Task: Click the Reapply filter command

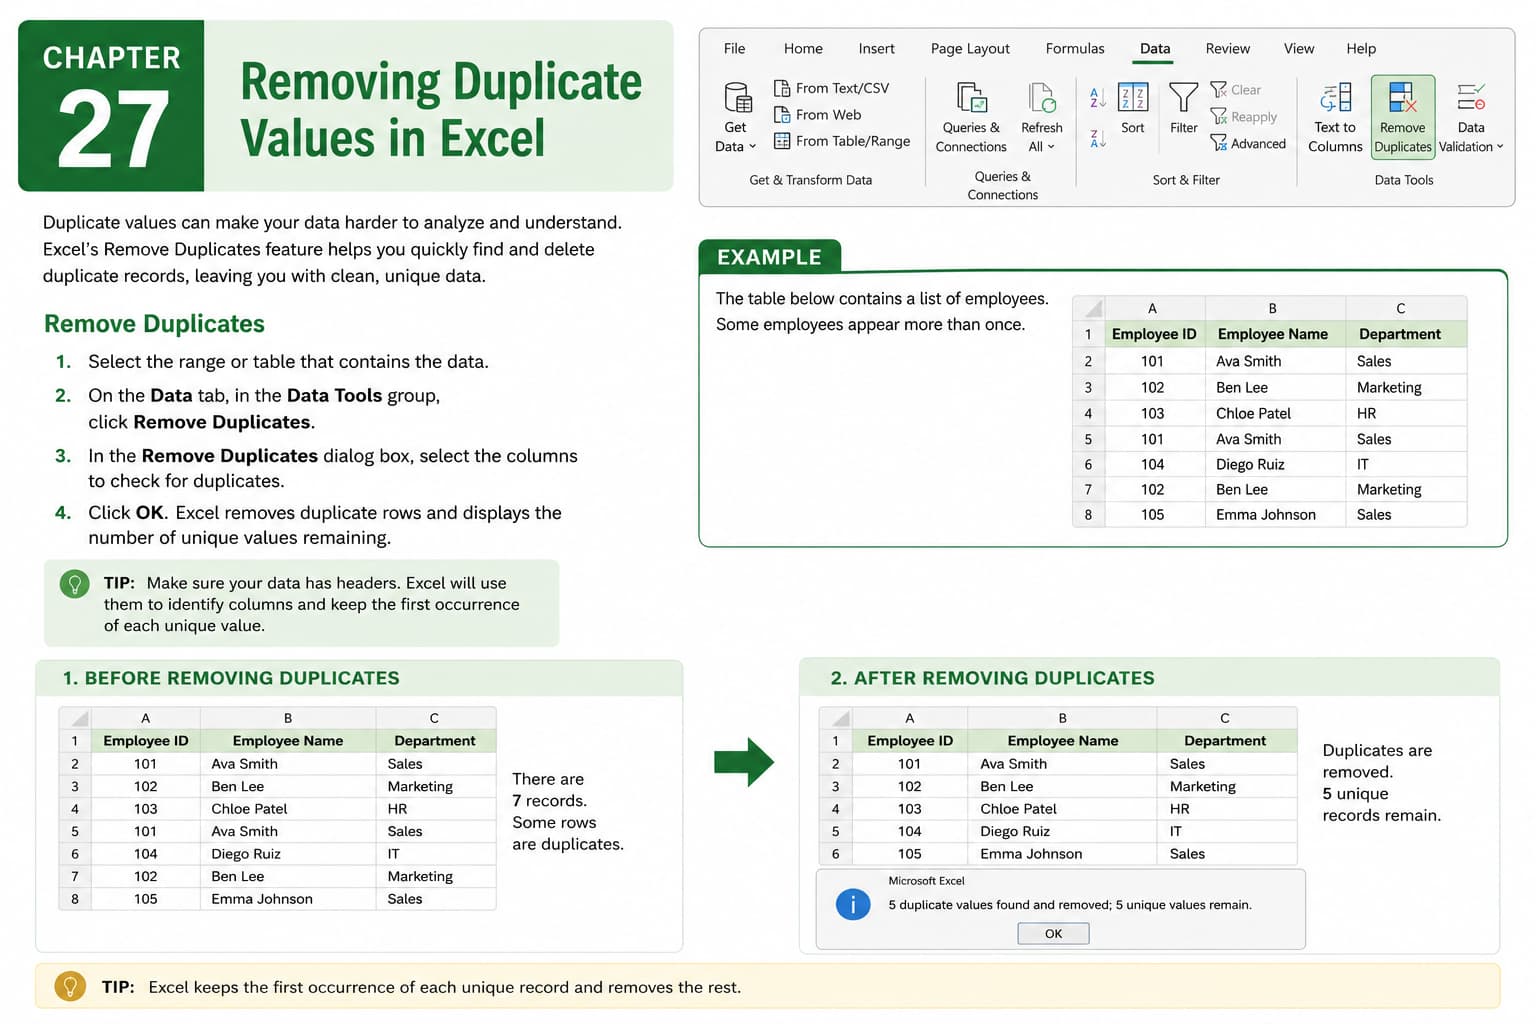Action: [1243, 117]
